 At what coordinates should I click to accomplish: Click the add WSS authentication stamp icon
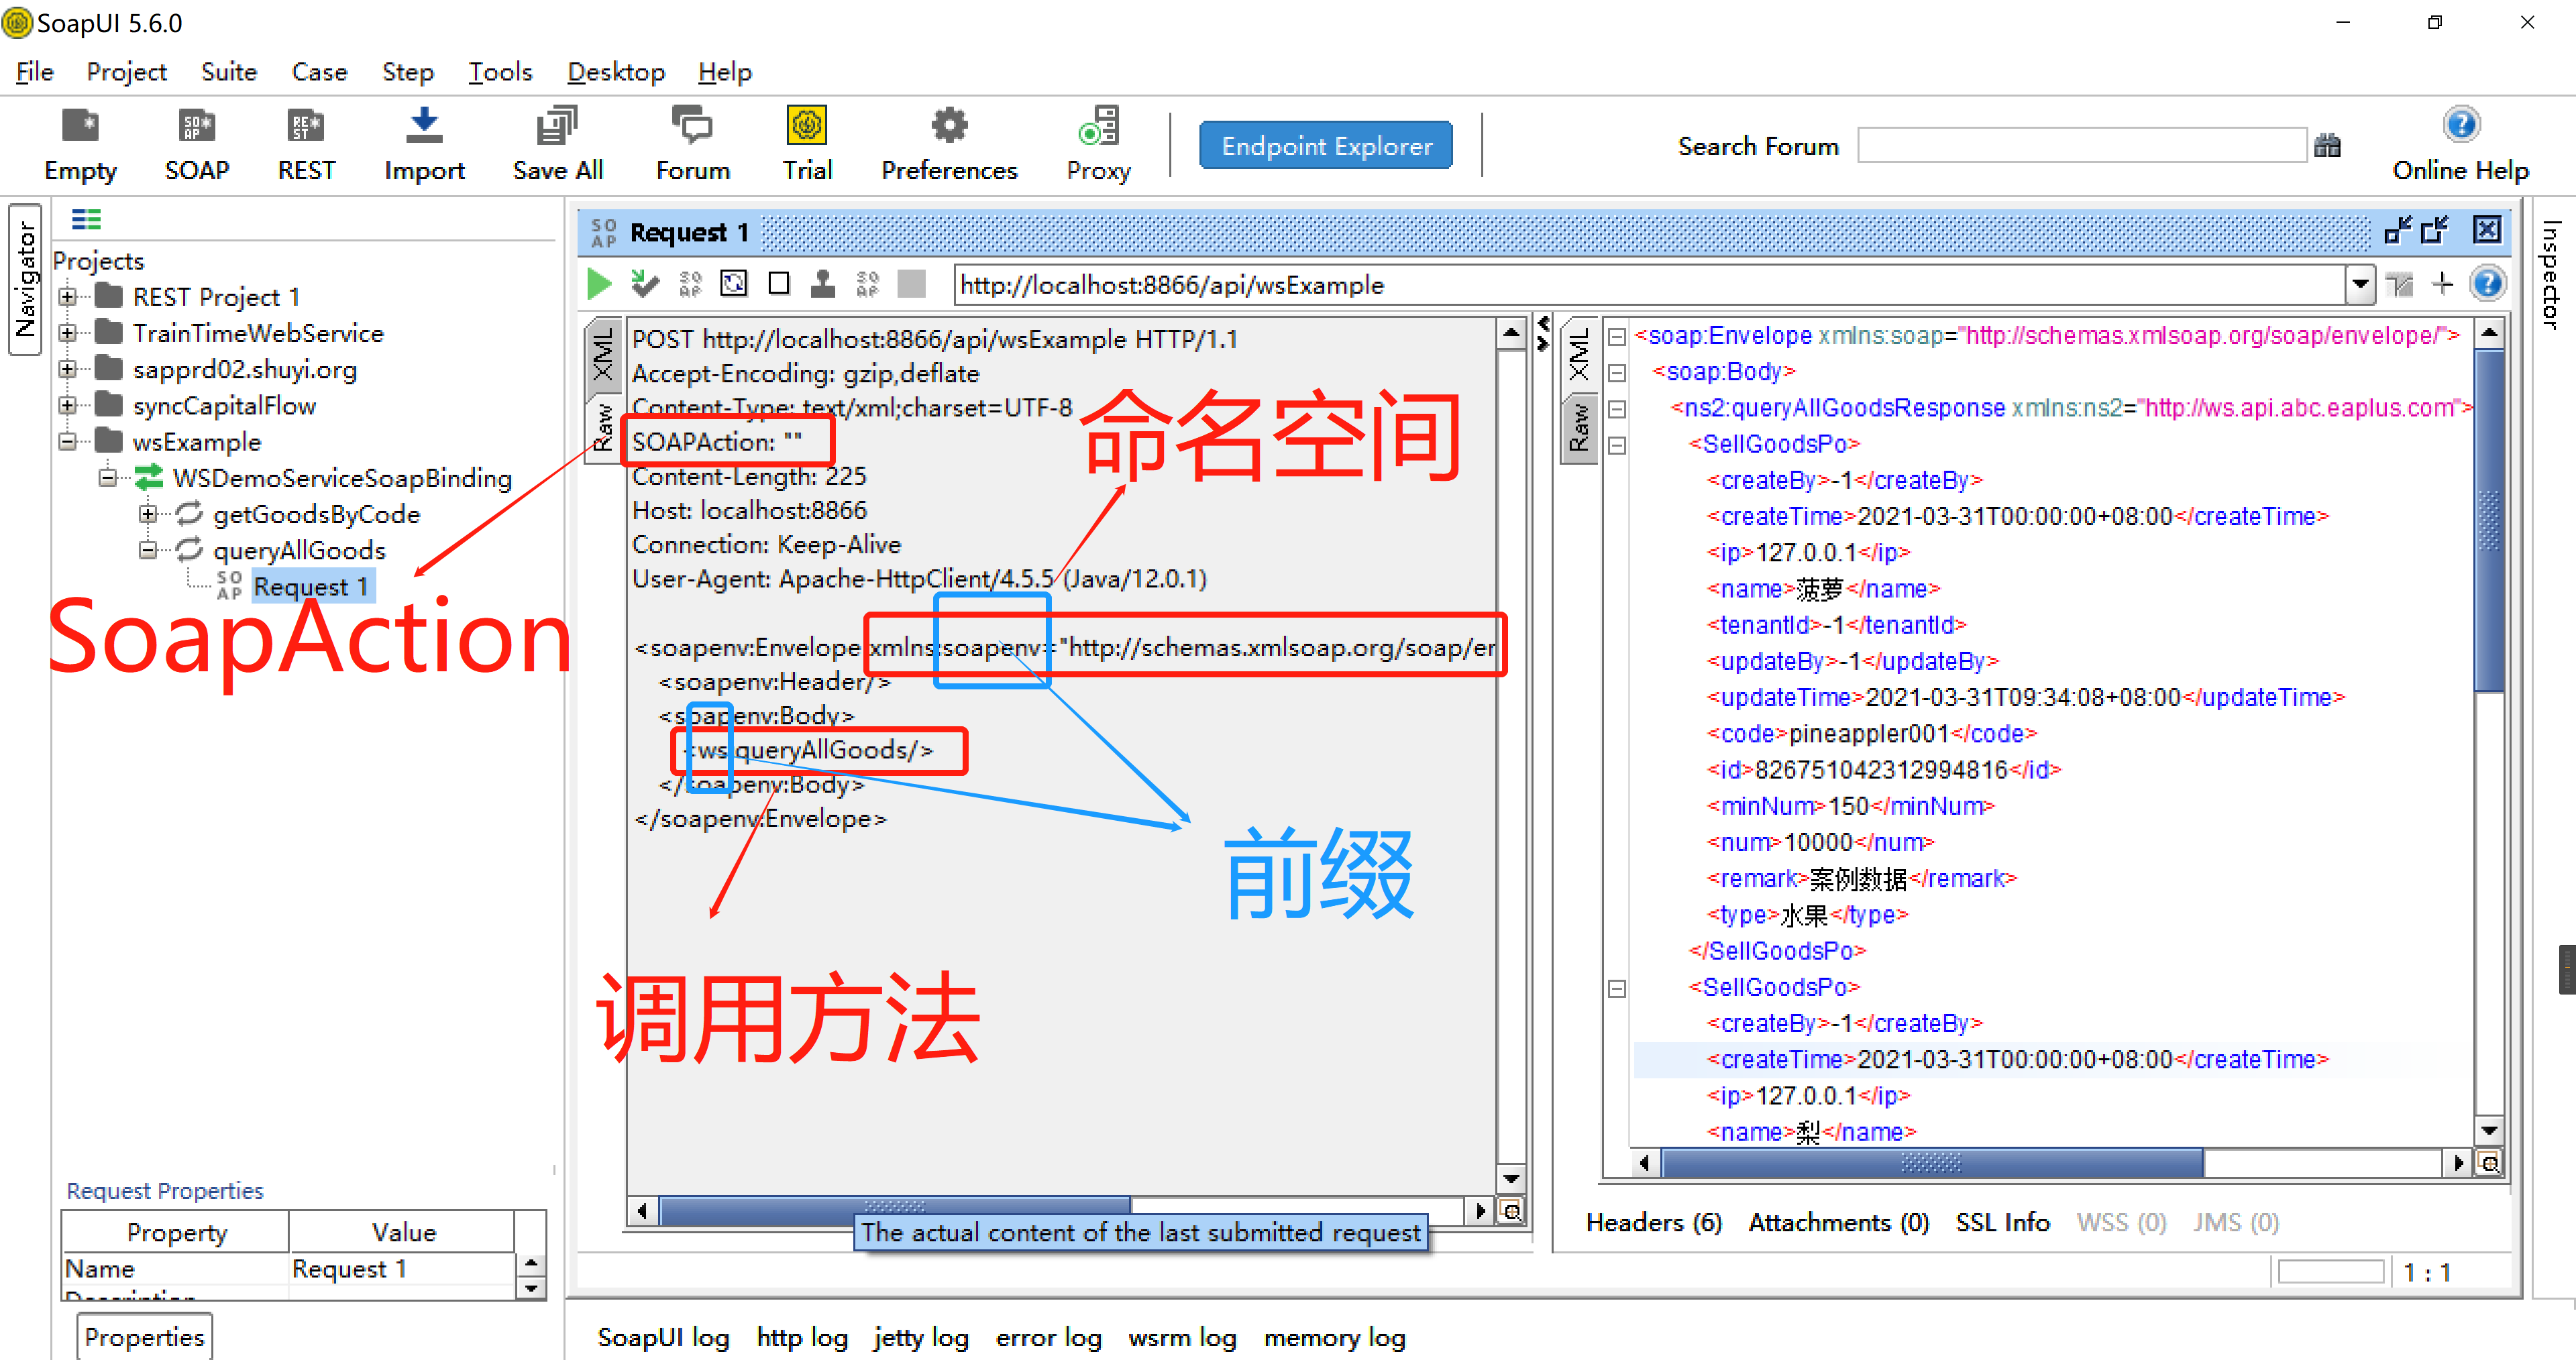(x=822, y=283)
